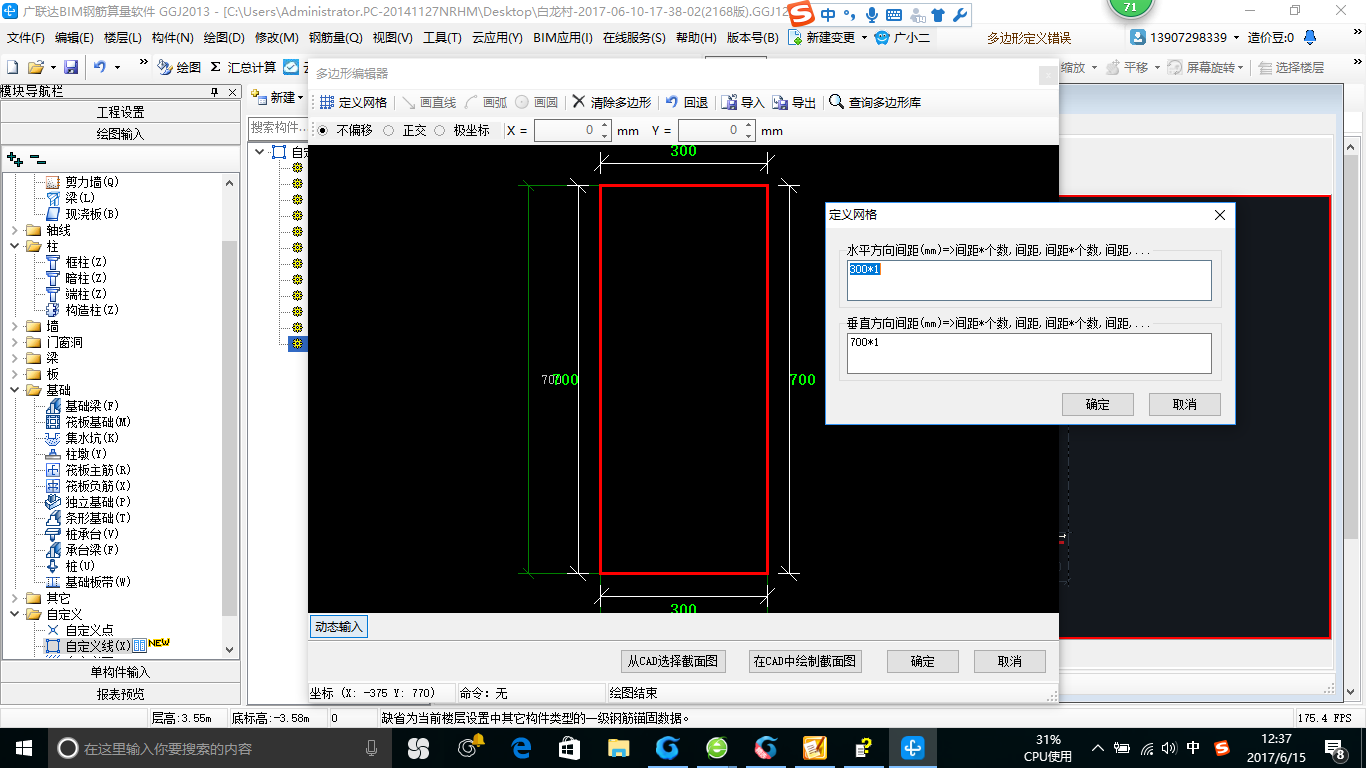The width and height of the screenshot is (1366, 768).
Task: Expand the 板 folder
Action: pos(14,374)
